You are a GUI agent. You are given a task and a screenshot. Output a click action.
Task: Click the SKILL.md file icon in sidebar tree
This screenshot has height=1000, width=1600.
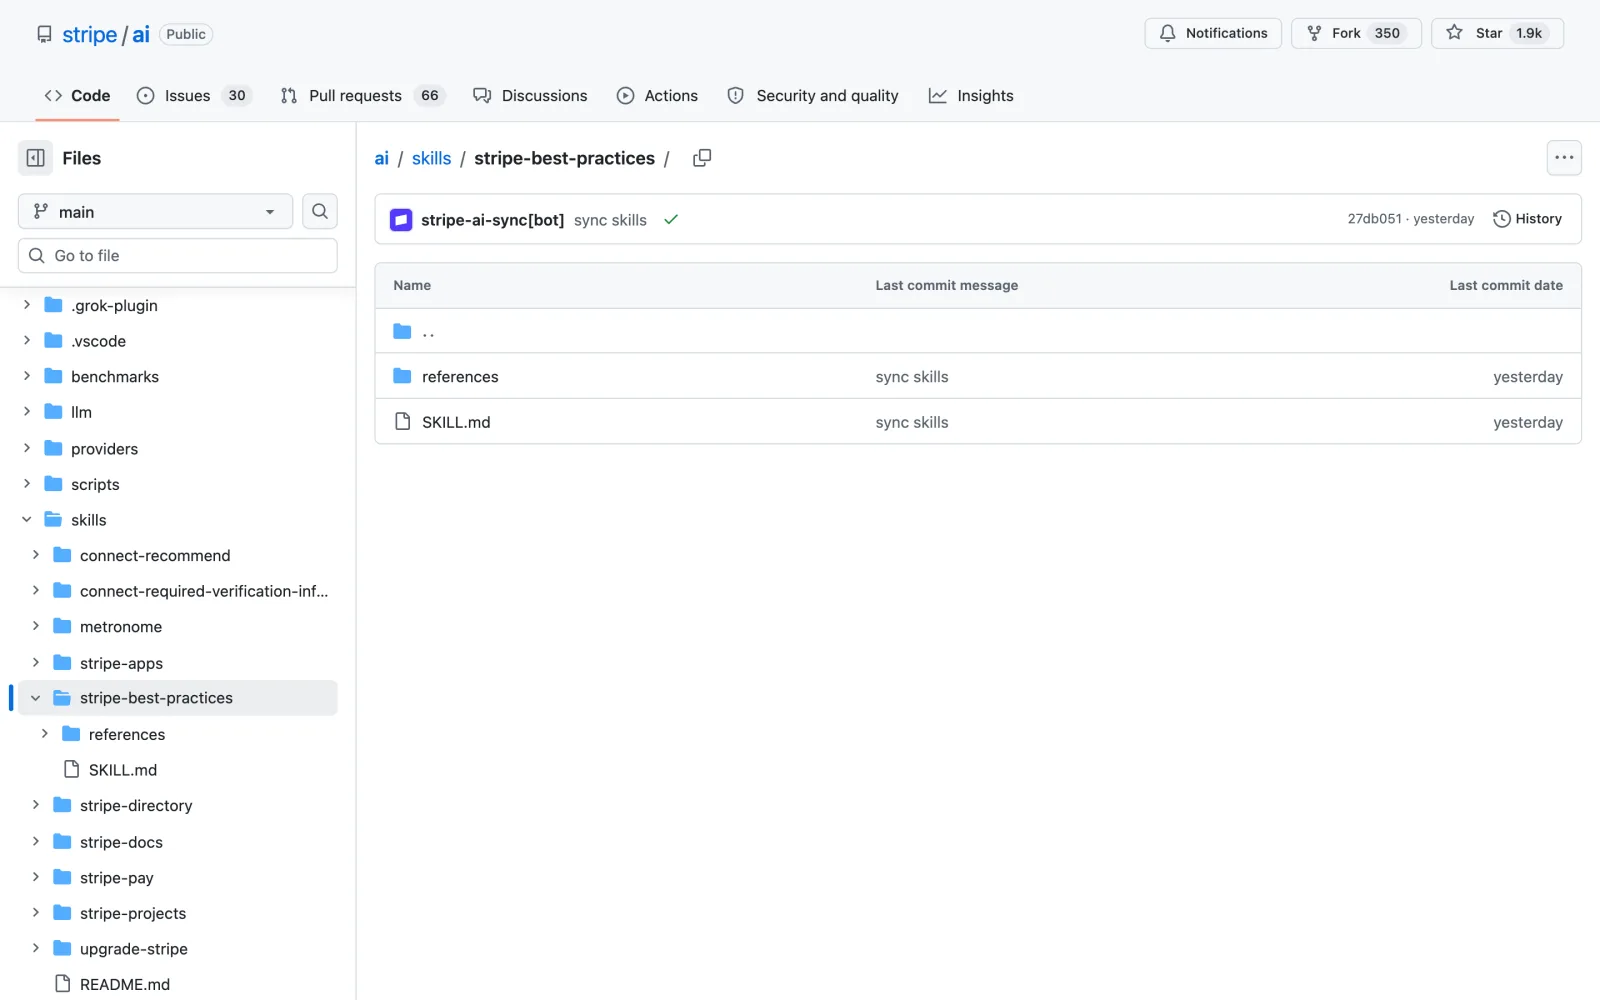pyautogui.click(x=71, y=769)
